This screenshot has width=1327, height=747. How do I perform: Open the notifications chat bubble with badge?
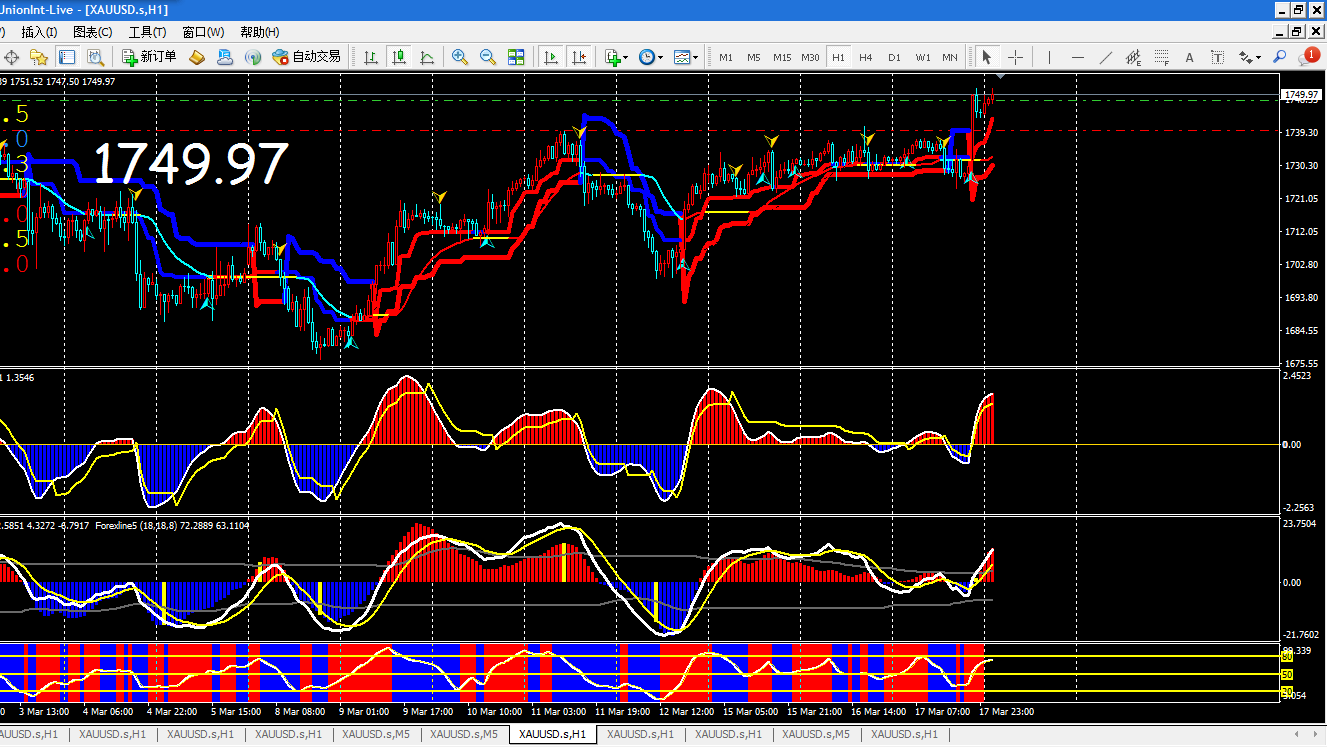click(x=1307, y=56)
